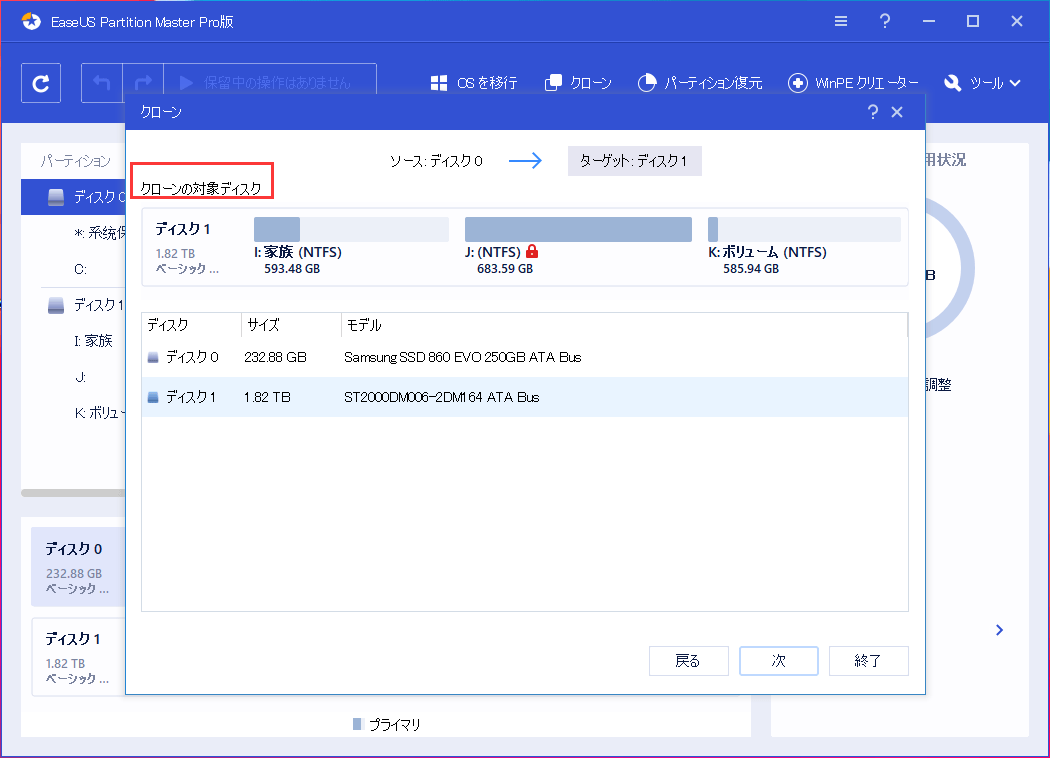
Task: Click Samsung SSD 860 EVO model text
Action: [463, 358]
